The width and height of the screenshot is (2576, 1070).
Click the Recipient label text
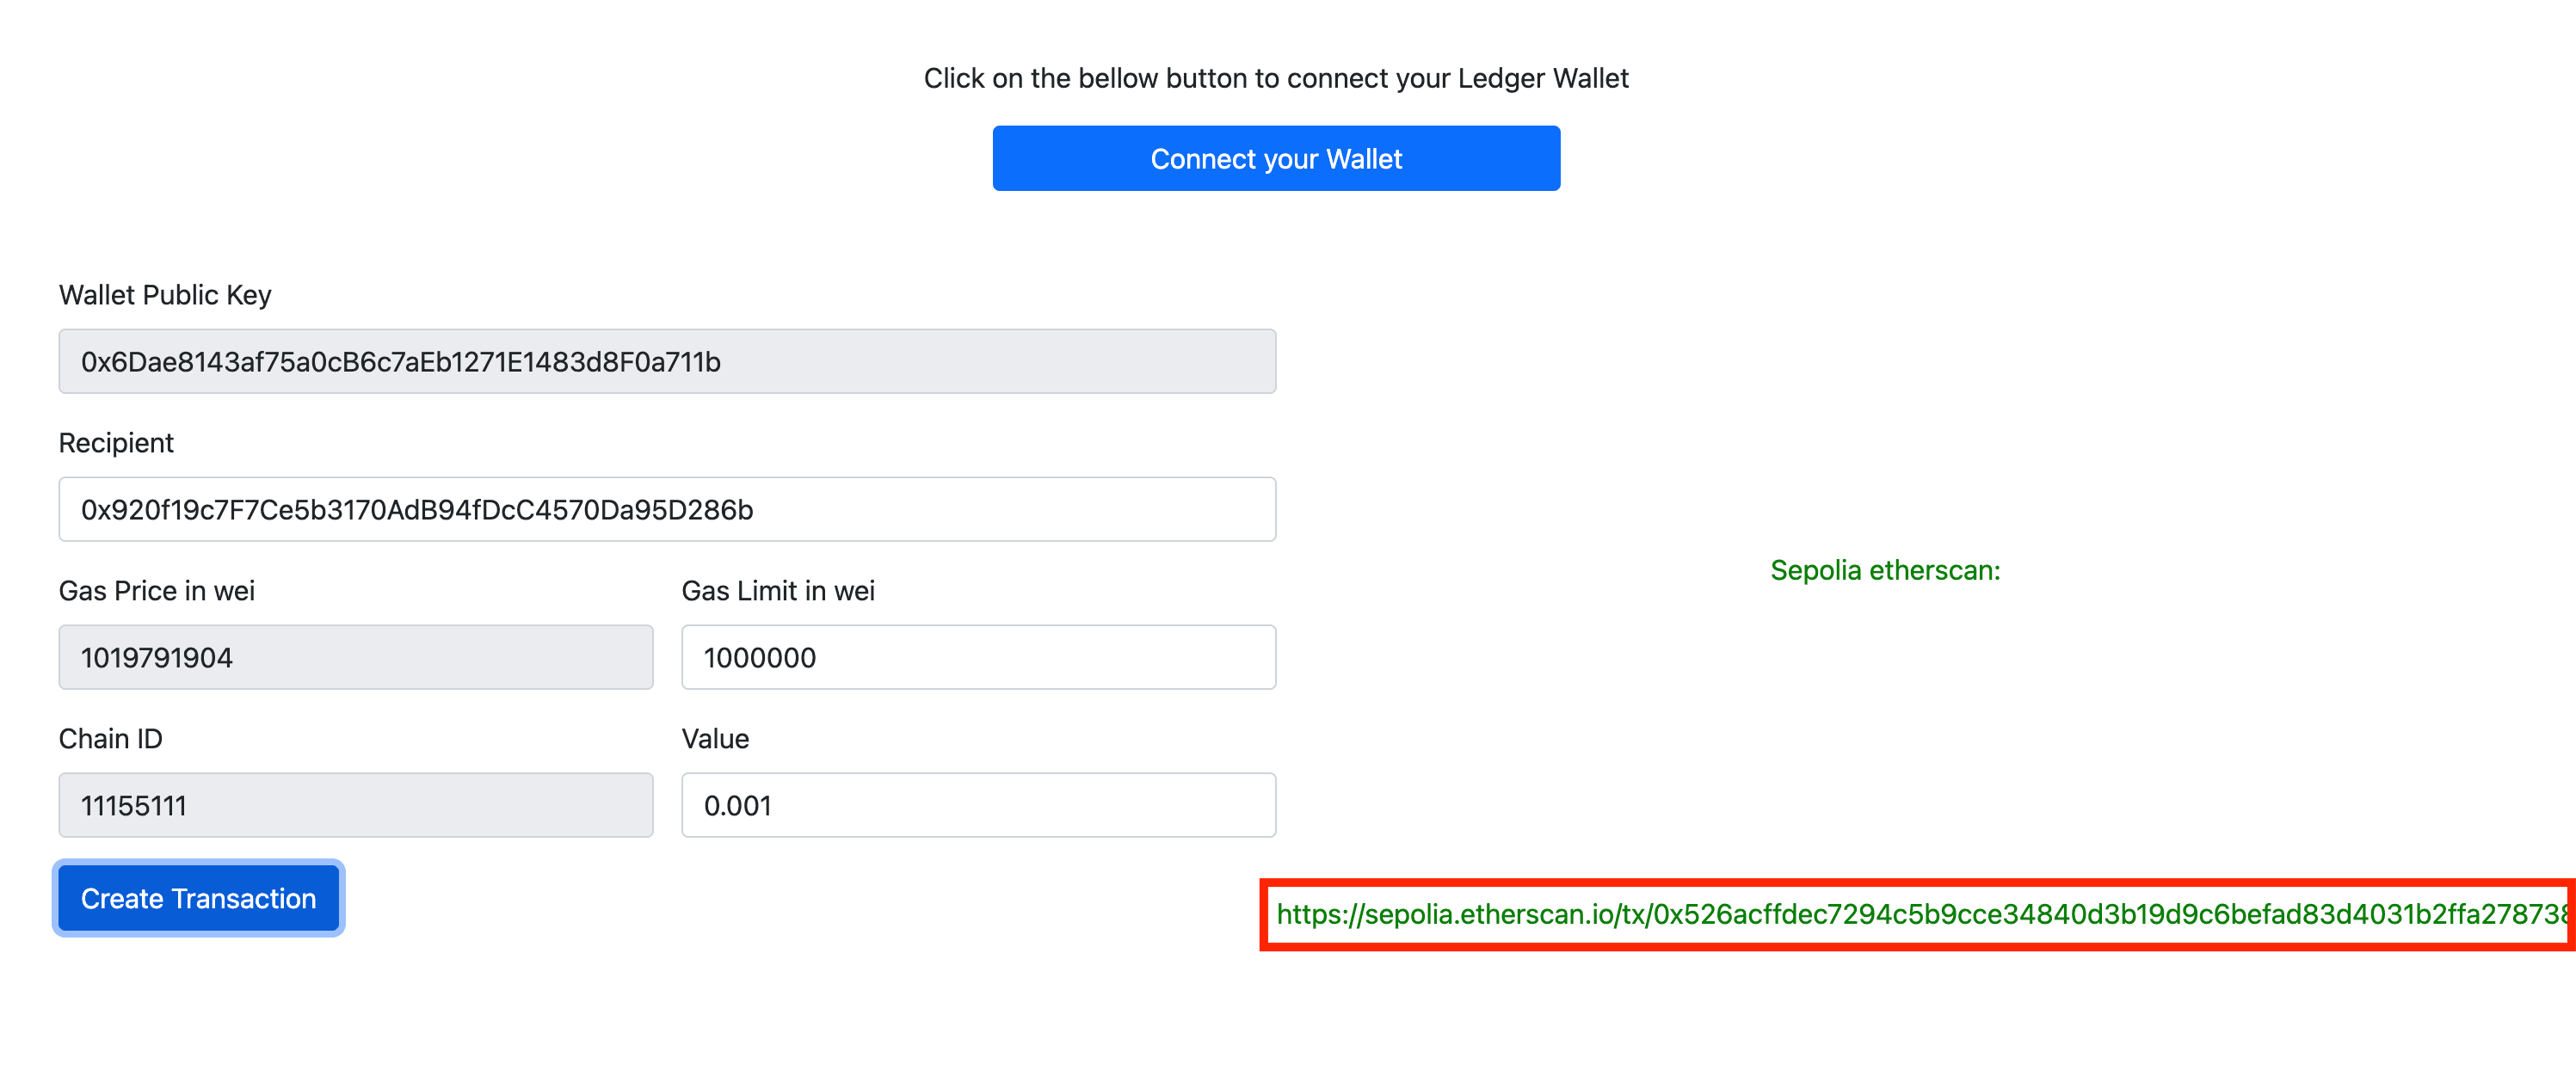click(116, 442)
